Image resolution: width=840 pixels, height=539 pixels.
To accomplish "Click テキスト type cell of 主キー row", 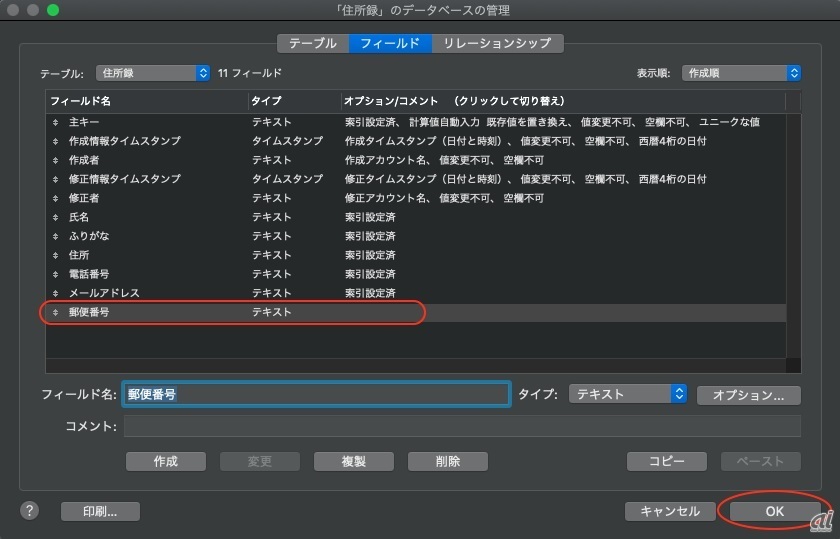I will [x=272, y=123].
